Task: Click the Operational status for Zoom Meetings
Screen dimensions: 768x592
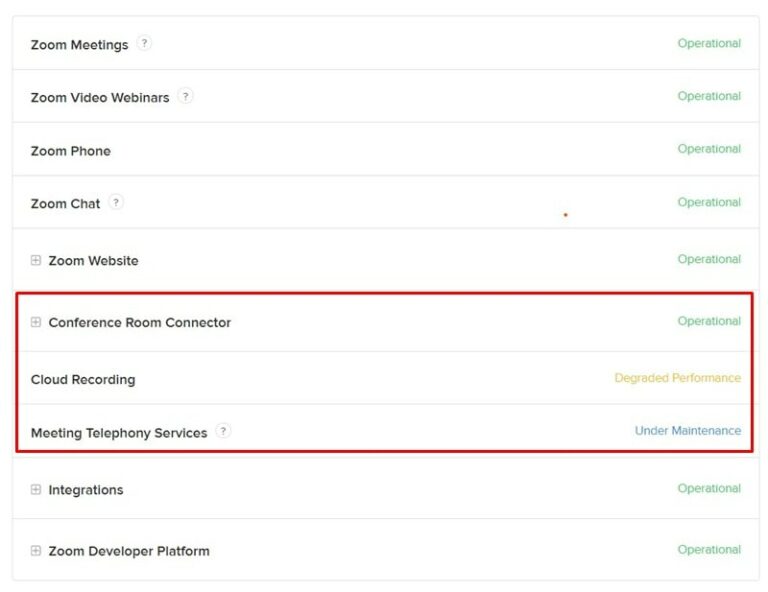Action: click(709, 44)
